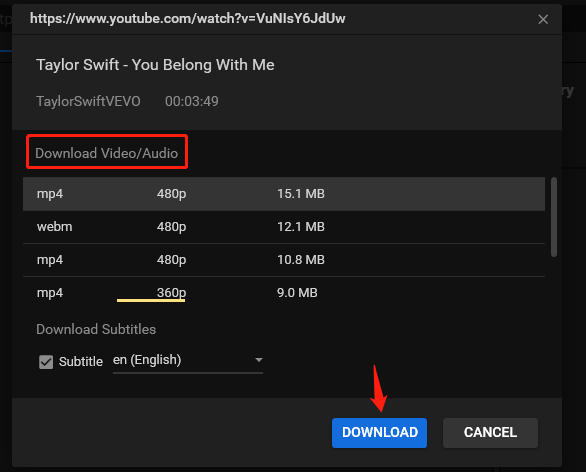Click the Download Subtitles heading
This screenshot has width=586, height=472.
click(96, 329)
